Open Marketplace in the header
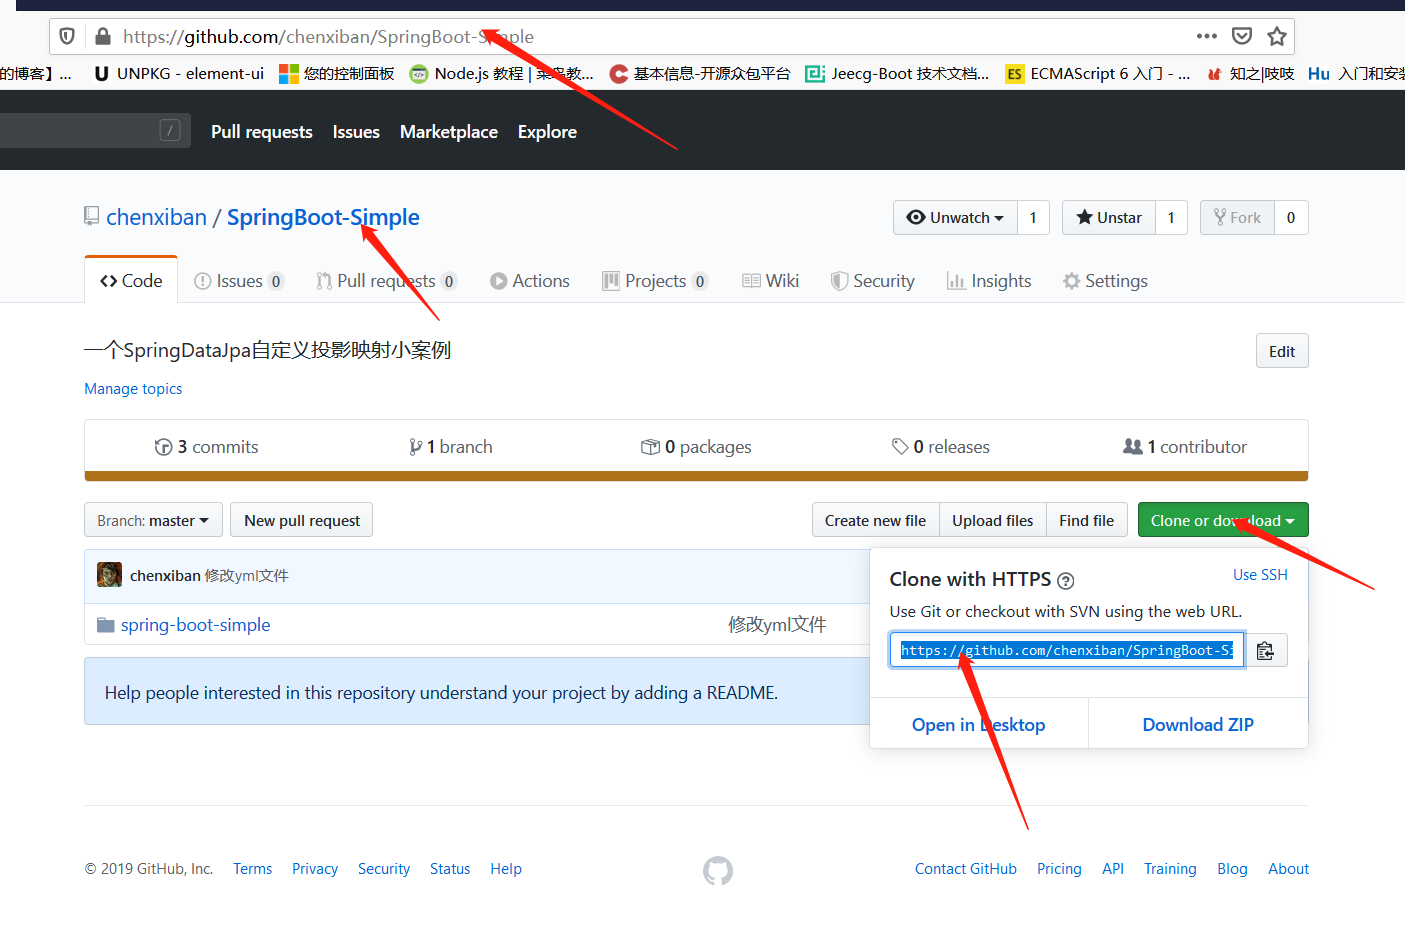The width and height of the screenshot is (1405, 936). coord(449,132)
